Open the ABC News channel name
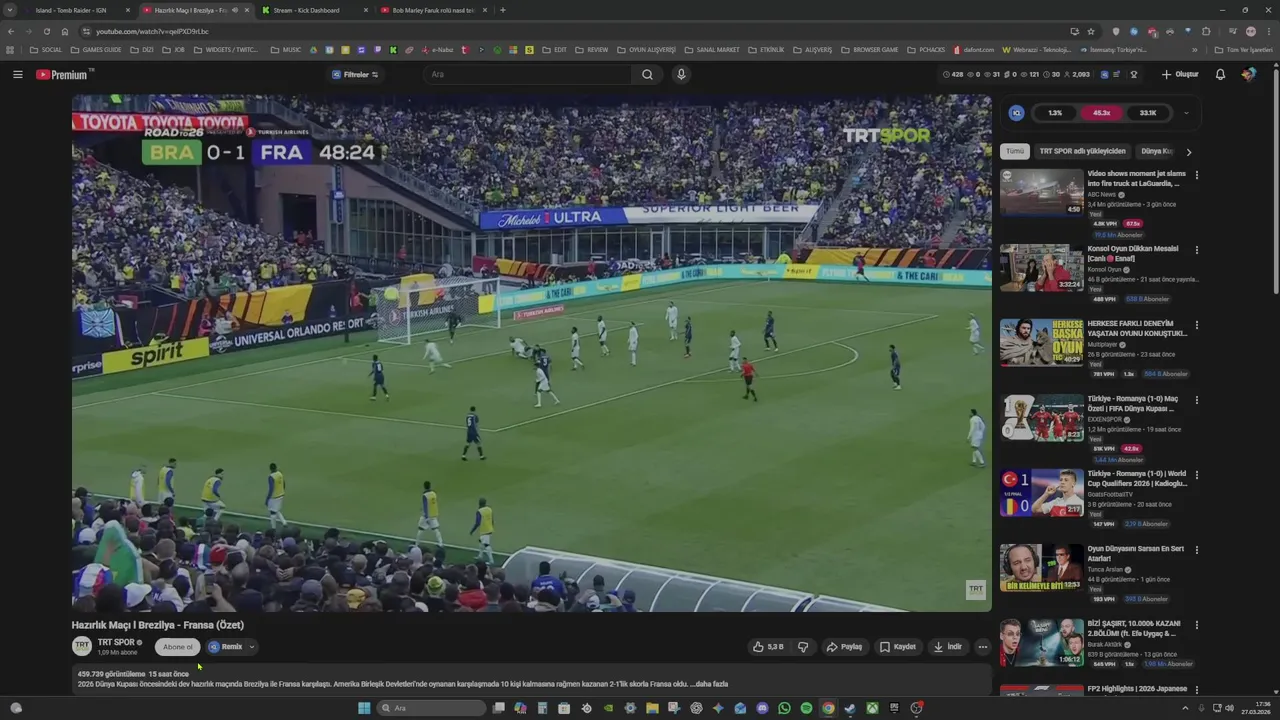Viewport: 1280px width, 720px height. tap(1101, 194)
